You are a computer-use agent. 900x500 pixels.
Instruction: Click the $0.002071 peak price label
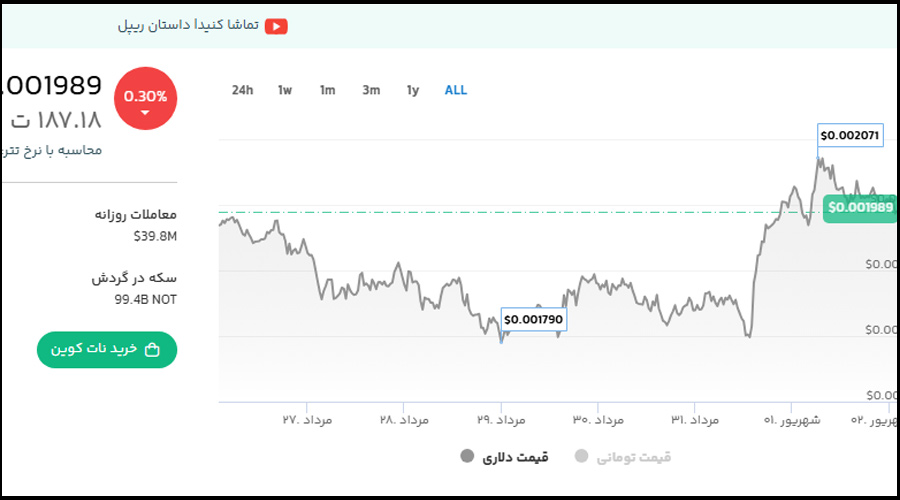point(850,134)
